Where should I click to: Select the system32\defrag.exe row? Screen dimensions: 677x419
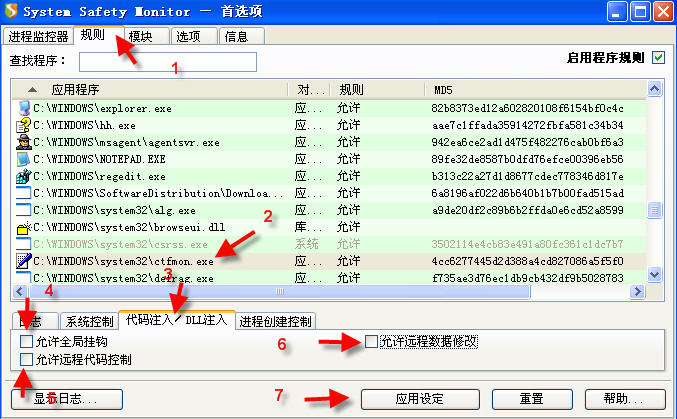[x=329, y=277]
